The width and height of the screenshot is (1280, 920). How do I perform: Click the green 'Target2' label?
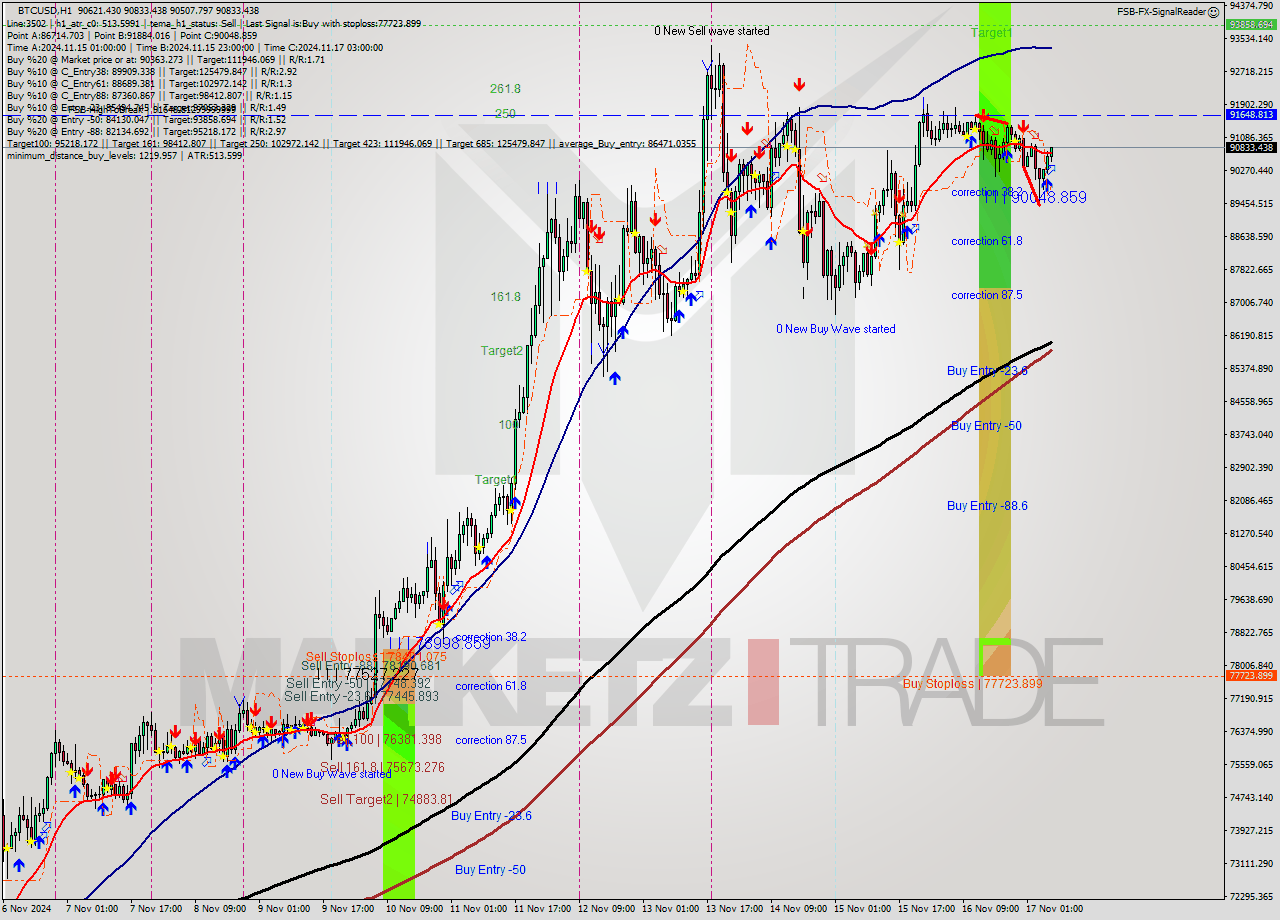(501, 351)
